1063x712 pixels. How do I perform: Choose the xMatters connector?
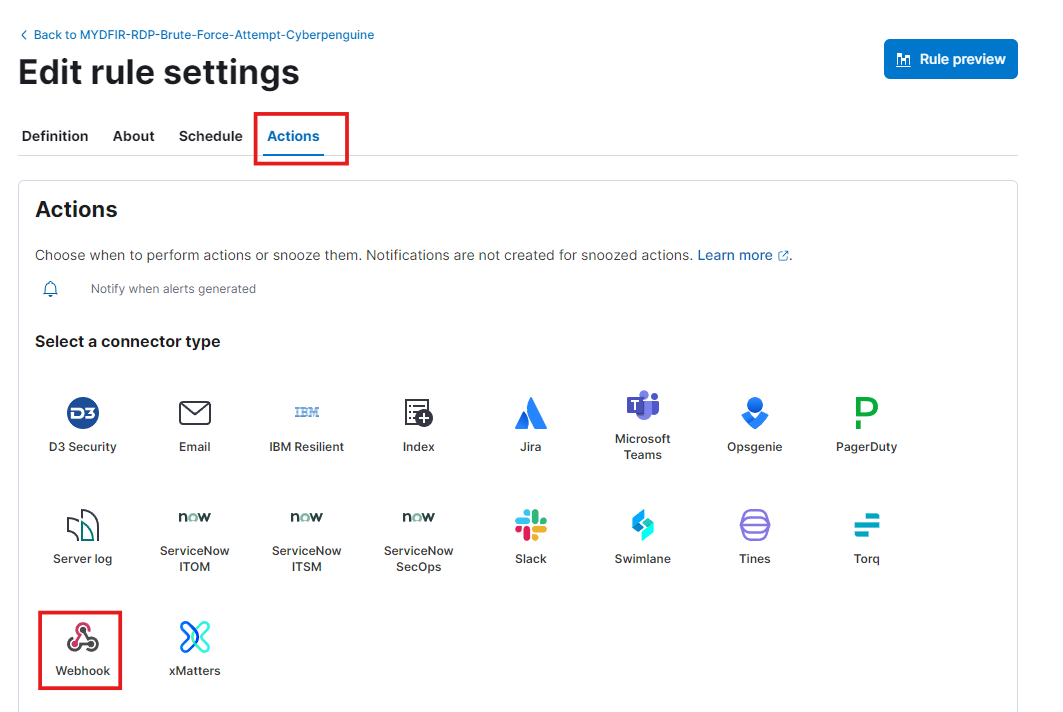(x=195, y=650)
